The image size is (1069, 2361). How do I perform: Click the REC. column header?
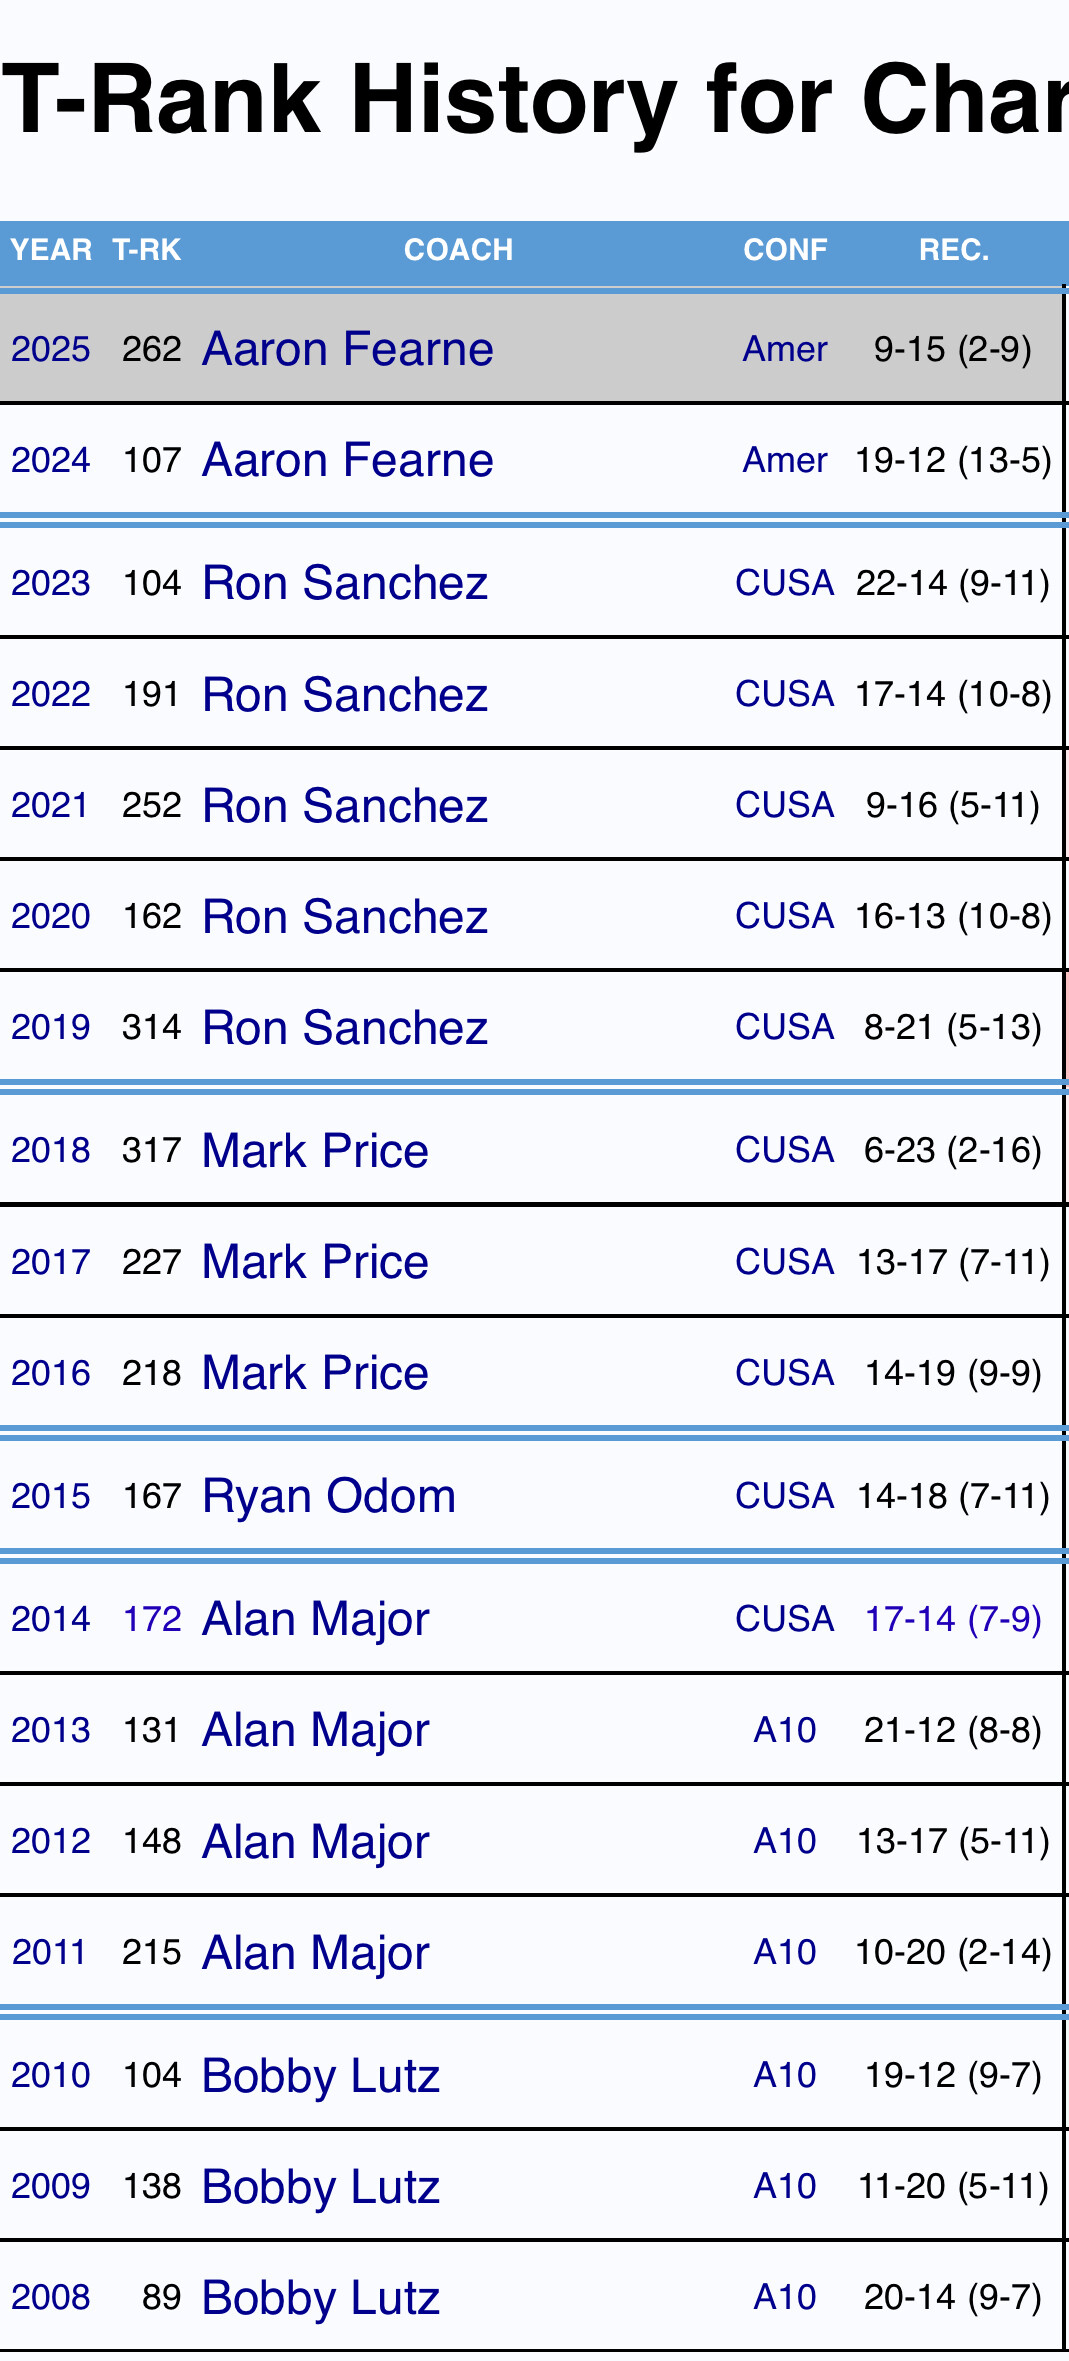click(x=953, y=250)
